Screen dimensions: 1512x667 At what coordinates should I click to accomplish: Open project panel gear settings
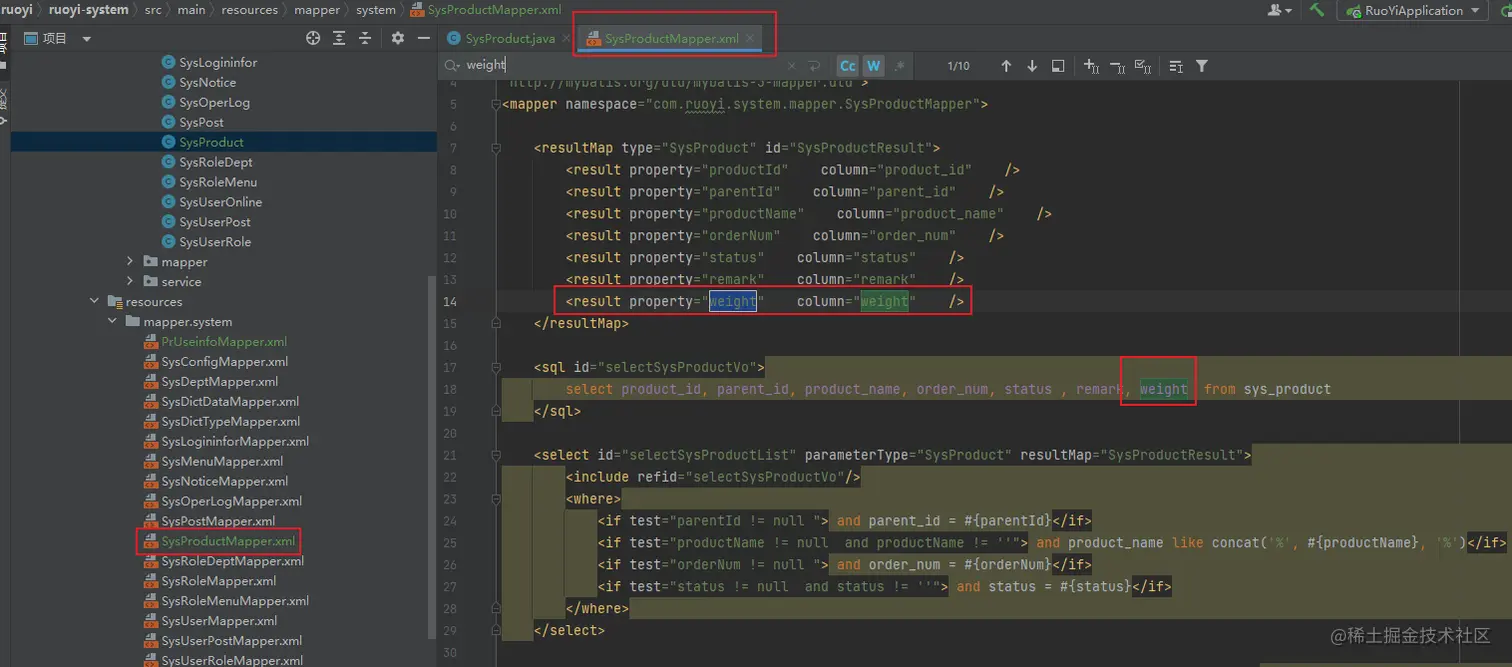(x=397, y=38)
